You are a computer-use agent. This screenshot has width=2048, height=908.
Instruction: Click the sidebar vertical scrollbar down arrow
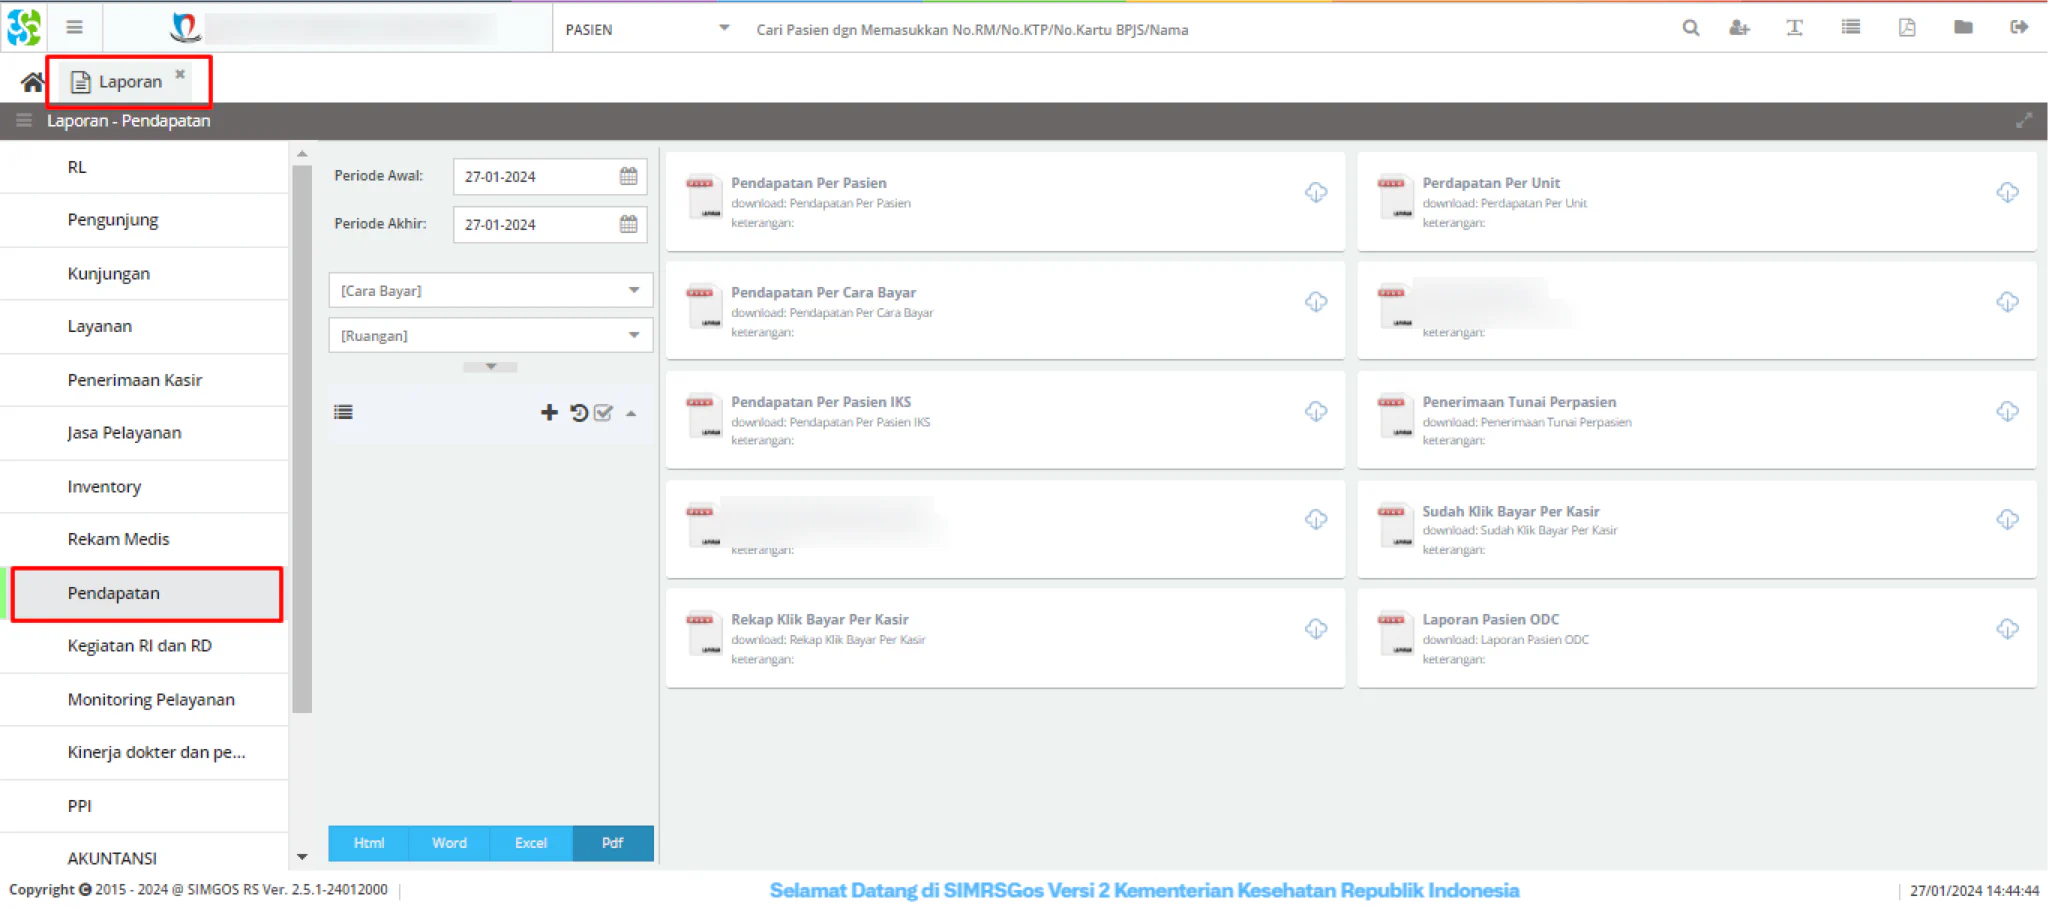coord(302,857)
